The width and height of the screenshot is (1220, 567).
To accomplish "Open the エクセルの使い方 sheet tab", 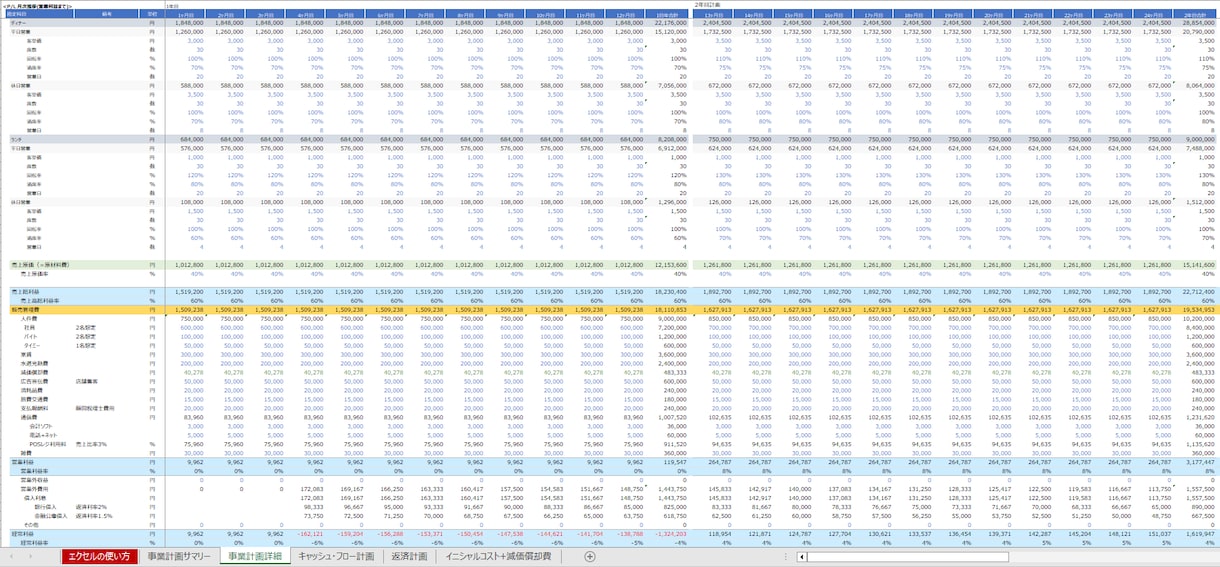I will coord(99,556).
